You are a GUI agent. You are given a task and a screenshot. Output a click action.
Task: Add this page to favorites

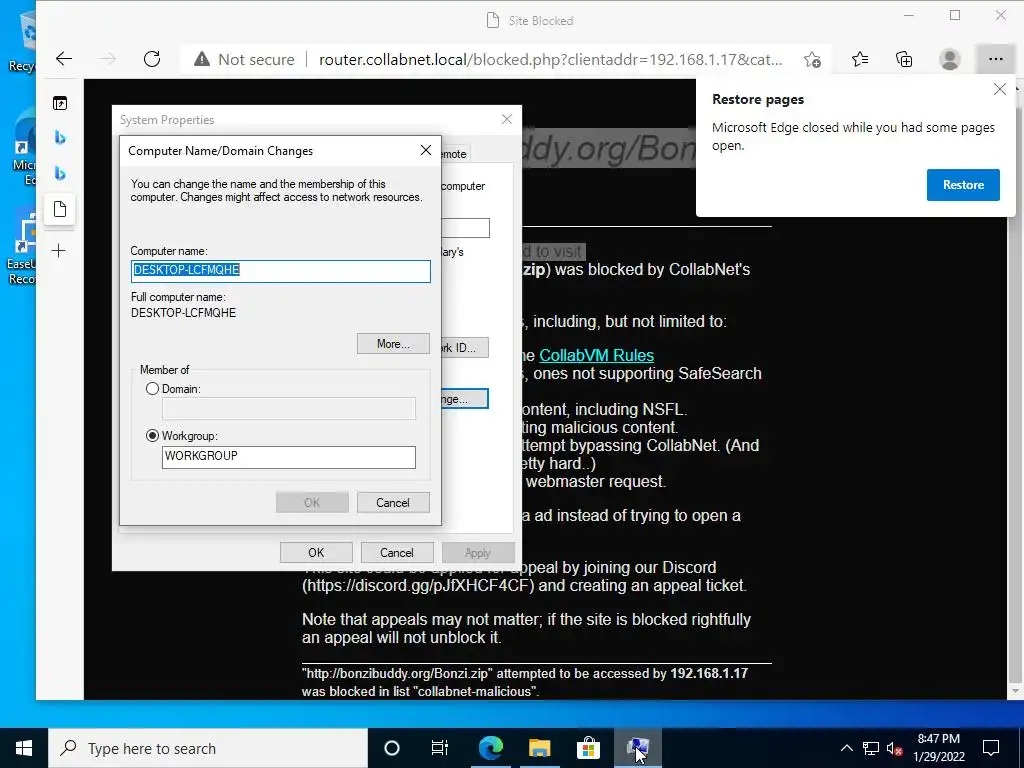point(812,59)
